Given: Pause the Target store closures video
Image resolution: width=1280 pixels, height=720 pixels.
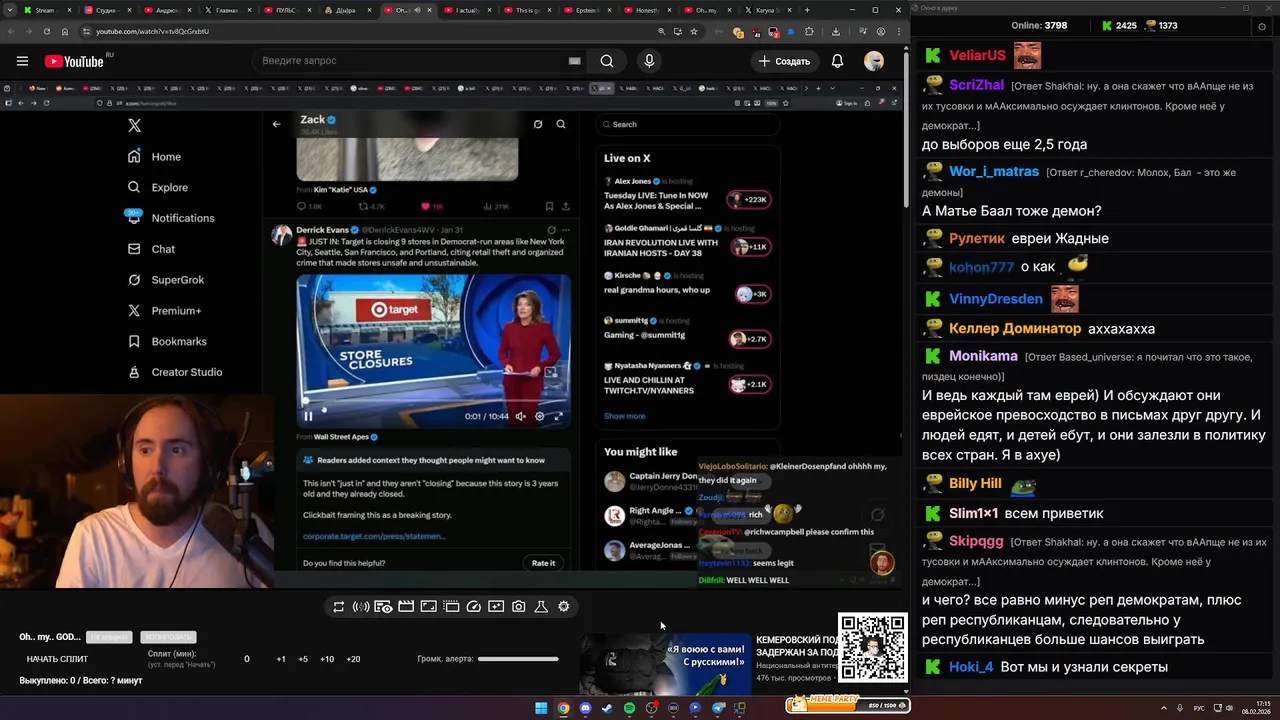Looking at the screenshot, I should pos(308,416).
